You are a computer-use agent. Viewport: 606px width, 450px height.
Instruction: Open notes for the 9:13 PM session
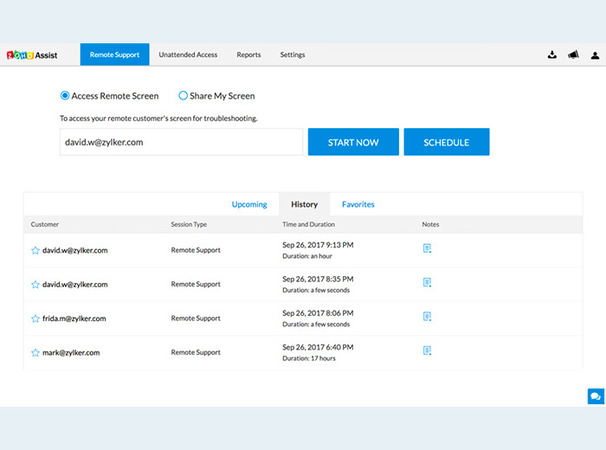(427, 248)
